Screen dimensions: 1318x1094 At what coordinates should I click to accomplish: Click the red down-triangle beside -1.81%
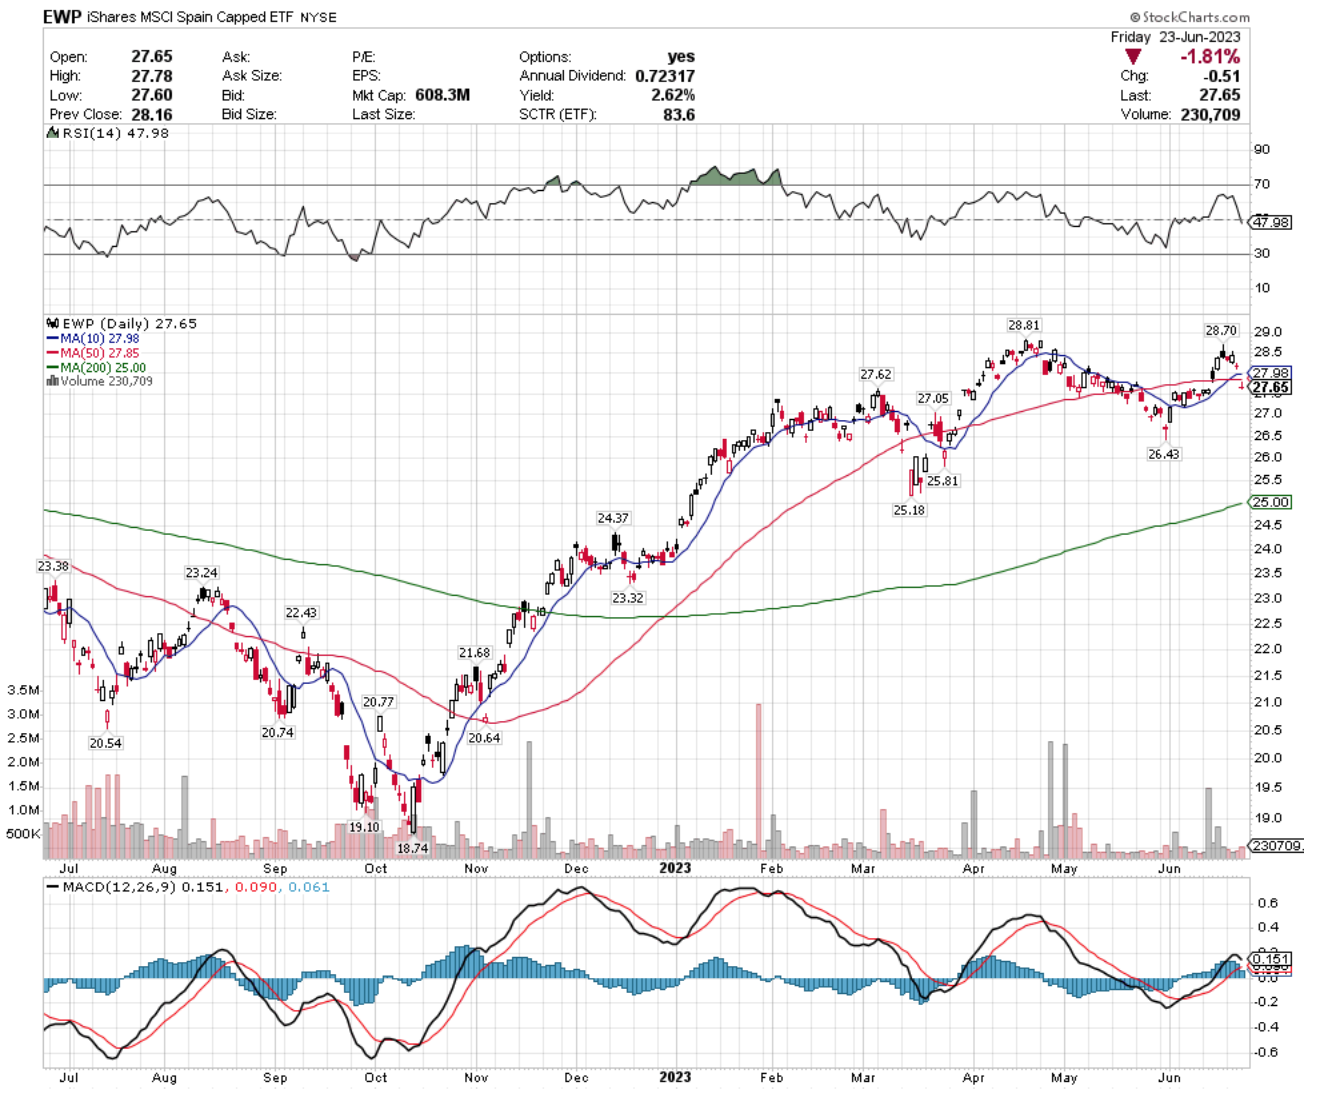[1133, 57]
